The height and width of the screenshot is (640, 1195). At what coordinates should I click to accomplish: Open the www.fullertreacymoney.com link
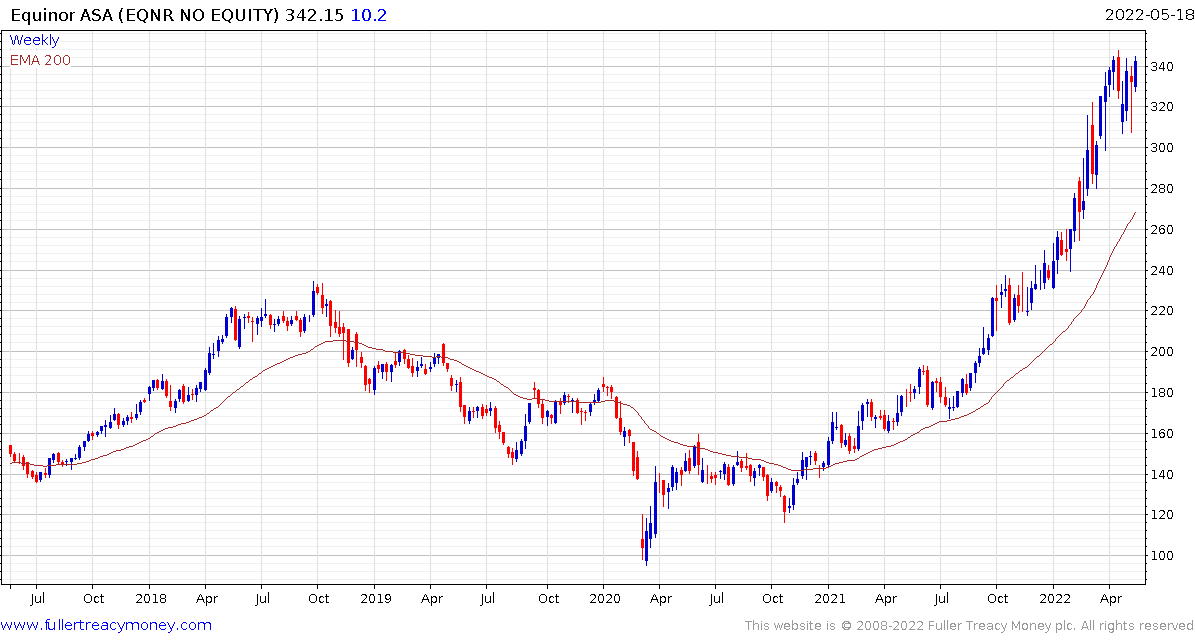(x=107, y=626)
